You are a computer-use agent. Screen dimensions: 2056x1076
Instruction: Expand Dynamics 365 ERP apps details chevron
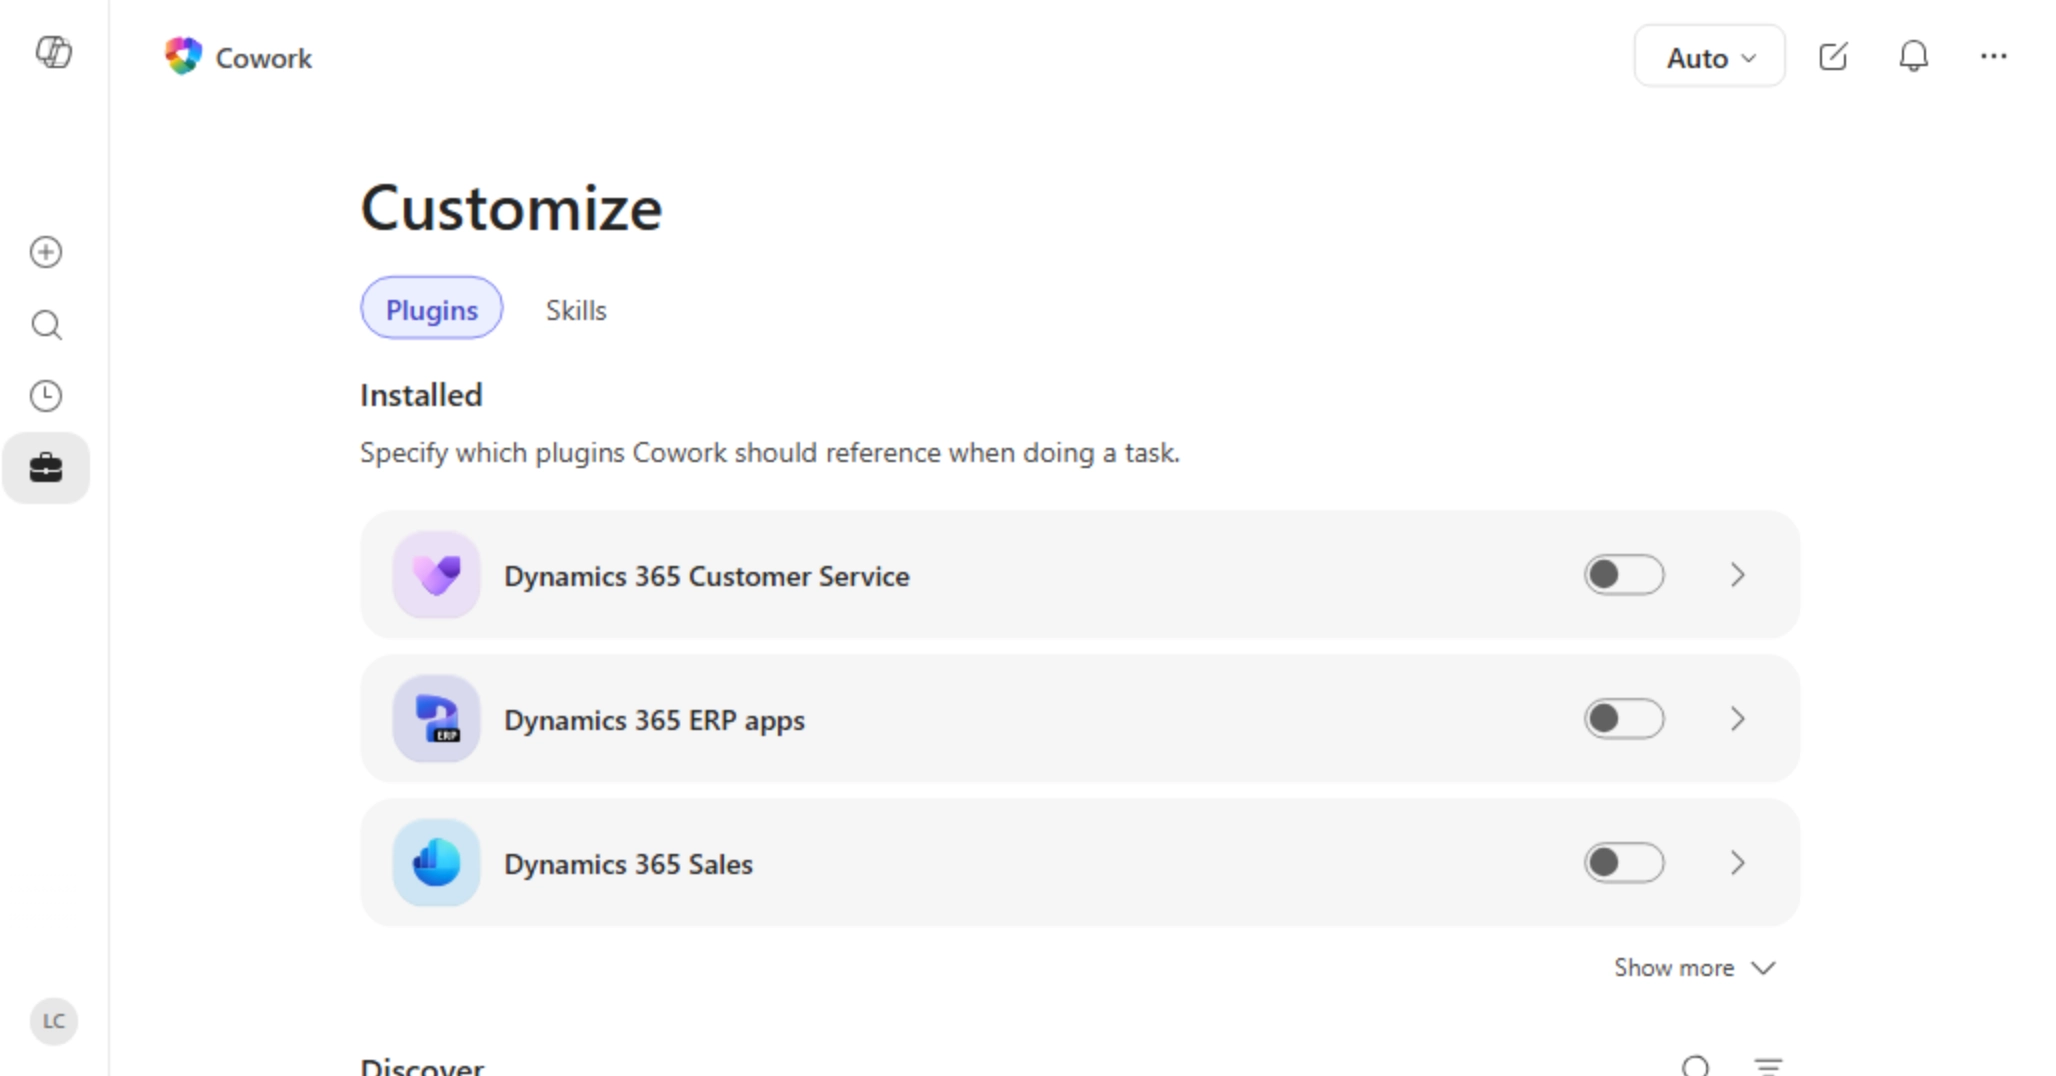(x=1738, y=719)
